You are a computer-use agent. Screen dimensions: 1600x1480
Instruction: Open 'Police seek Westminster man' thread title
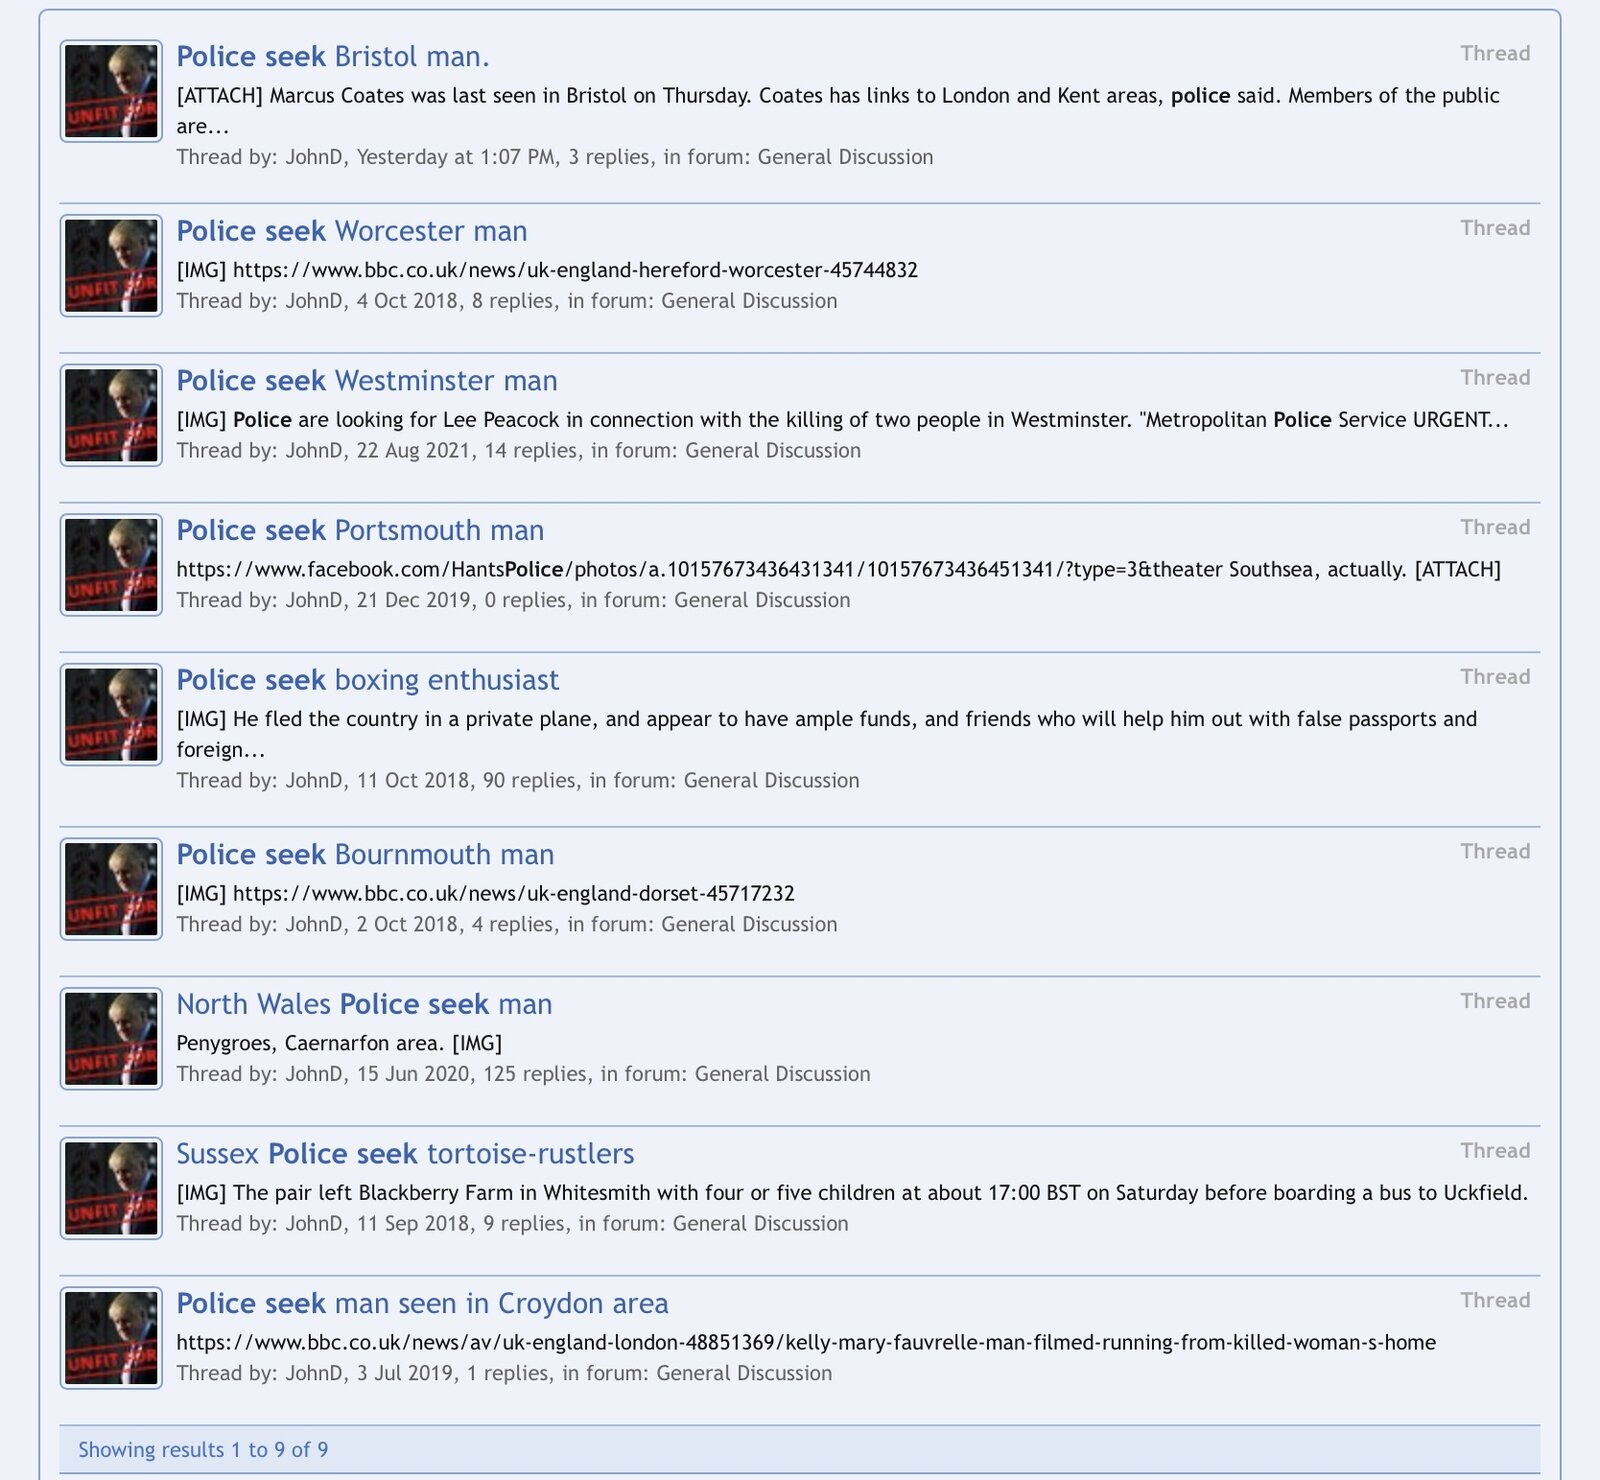point(367,381)
